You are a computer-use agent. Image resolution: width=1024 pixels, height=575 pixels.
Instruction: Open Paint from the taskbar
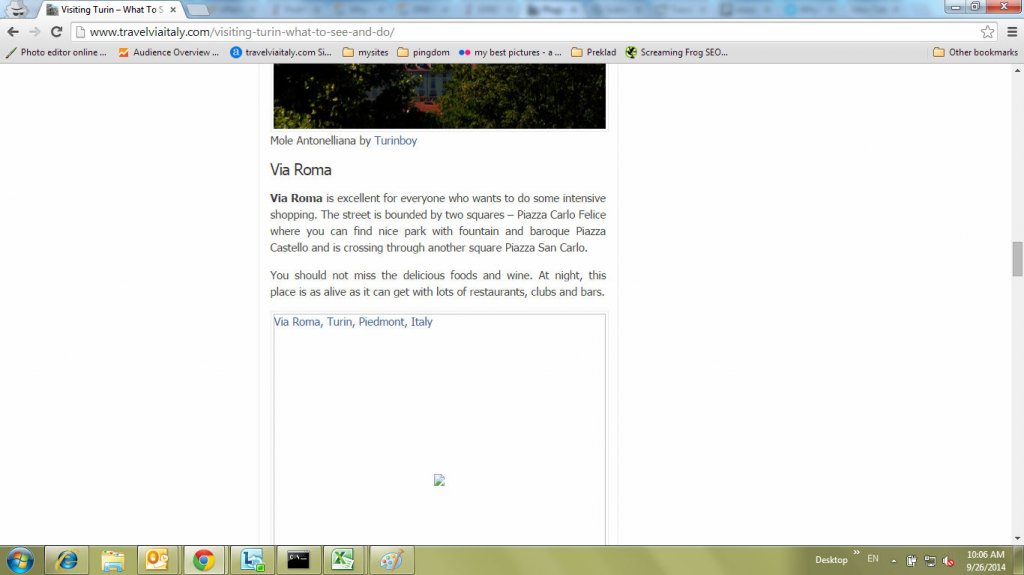pyautogui.click(x=391, y=561)
